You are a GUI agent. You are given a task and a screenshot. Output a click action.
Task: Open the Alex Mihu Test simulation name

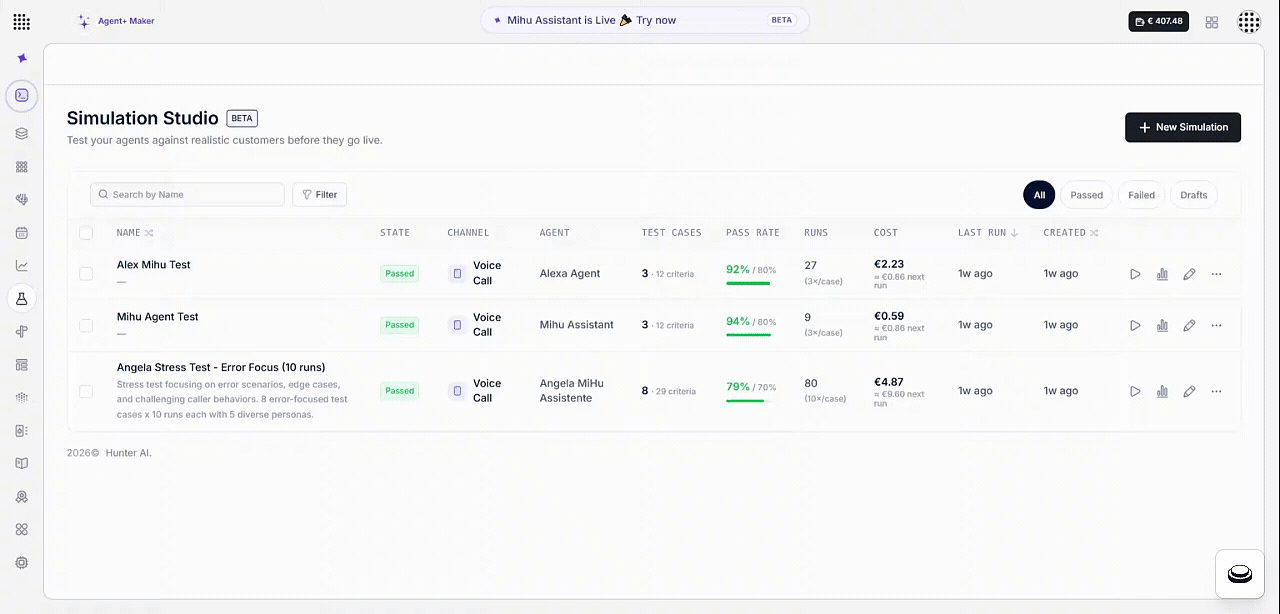[x=153, y=265]
